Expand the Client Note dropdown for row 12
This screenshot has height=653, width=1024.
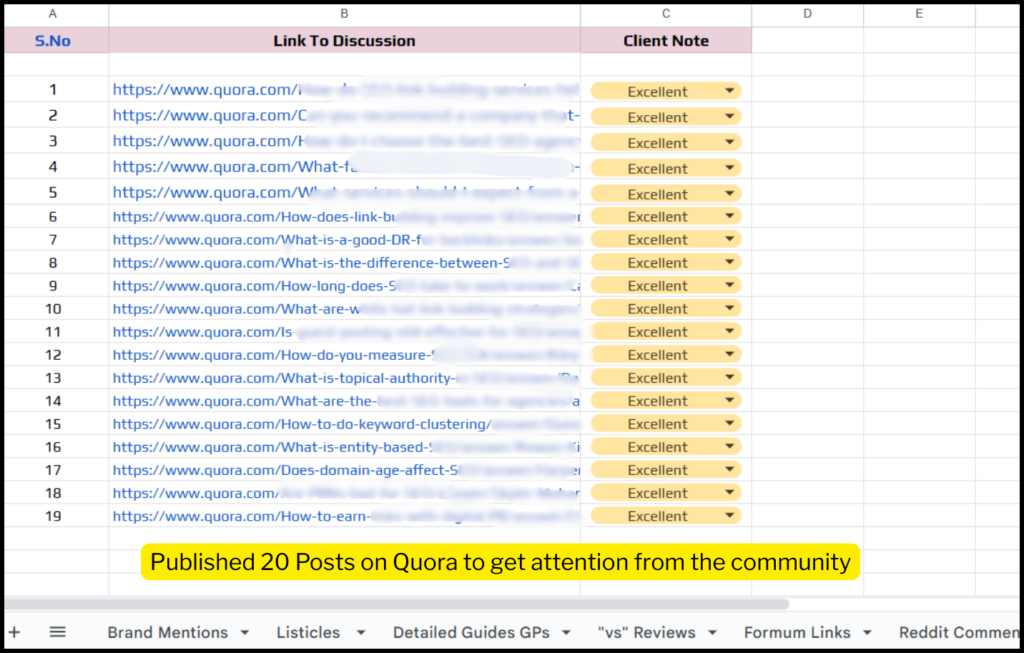pyautogui.click(x=666, y=354)
